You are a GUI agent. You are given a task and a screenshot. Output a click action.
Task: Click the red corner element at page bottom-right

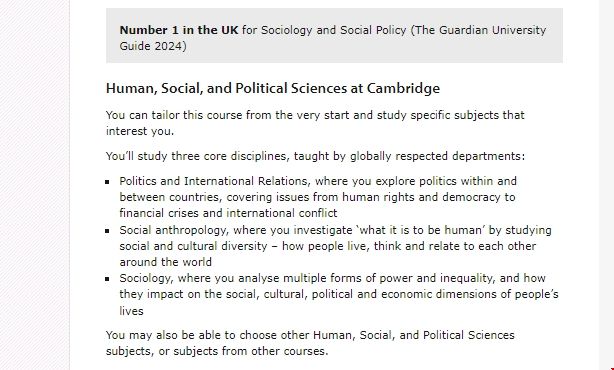[612, 368]
